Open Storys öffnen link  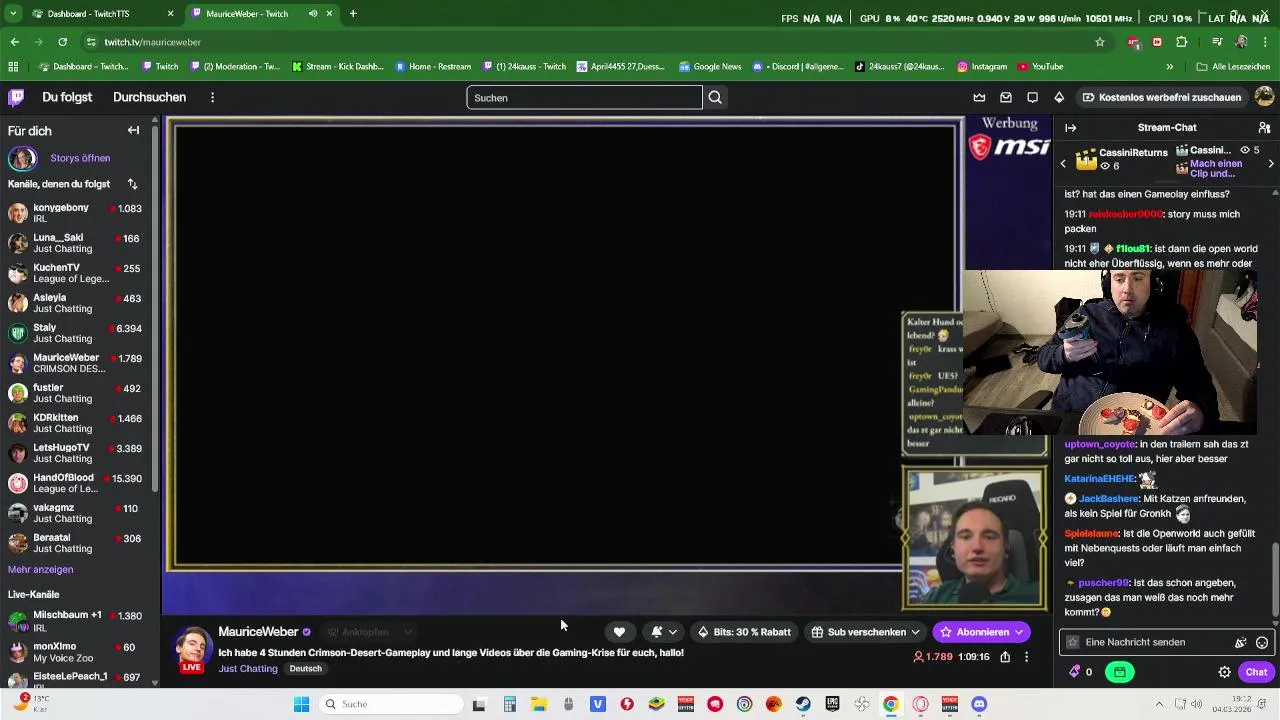tap(80, 158)
